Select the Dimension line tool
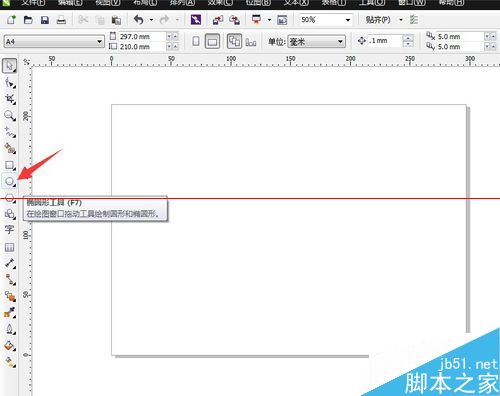This screenshot has width=500, height=396. tap(10, 263)
